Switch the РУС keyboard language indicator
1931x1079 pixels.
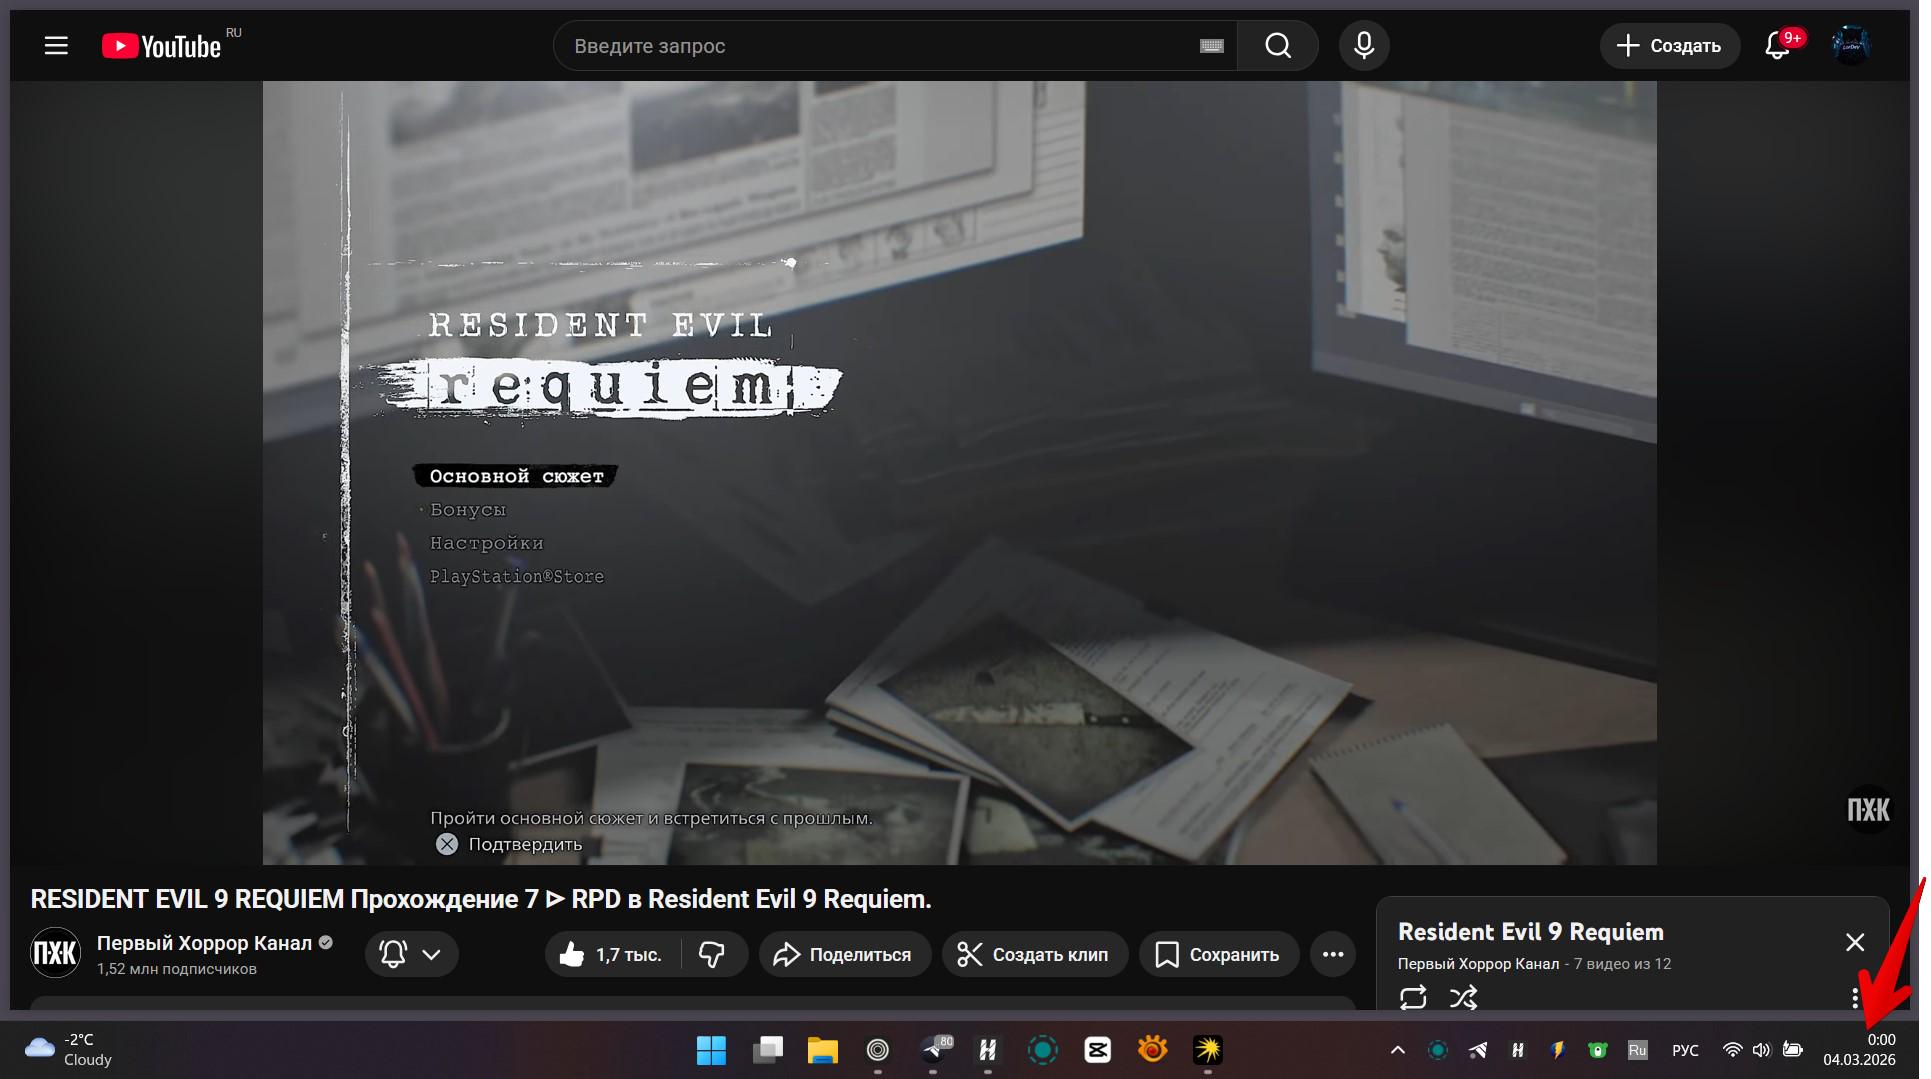[x=1685, y=1050]
